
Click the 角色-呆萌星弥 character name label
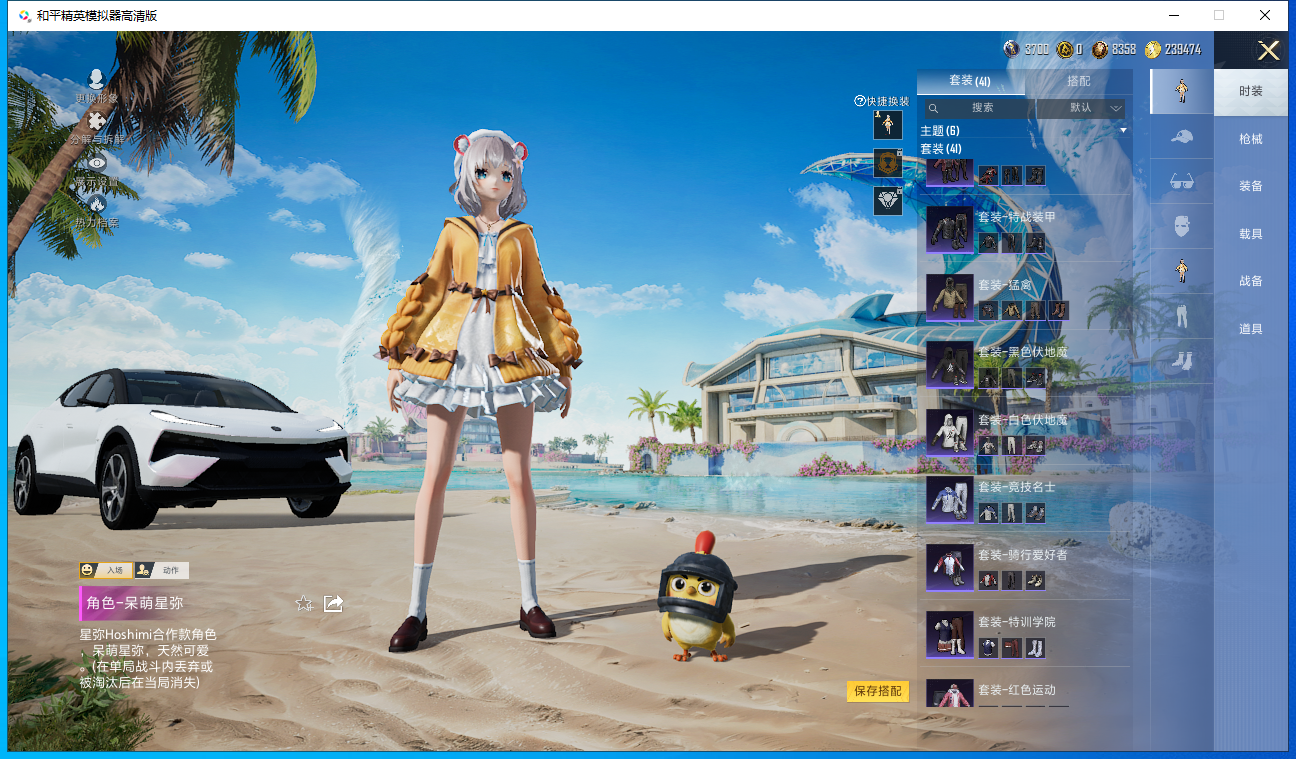[135, 603]
